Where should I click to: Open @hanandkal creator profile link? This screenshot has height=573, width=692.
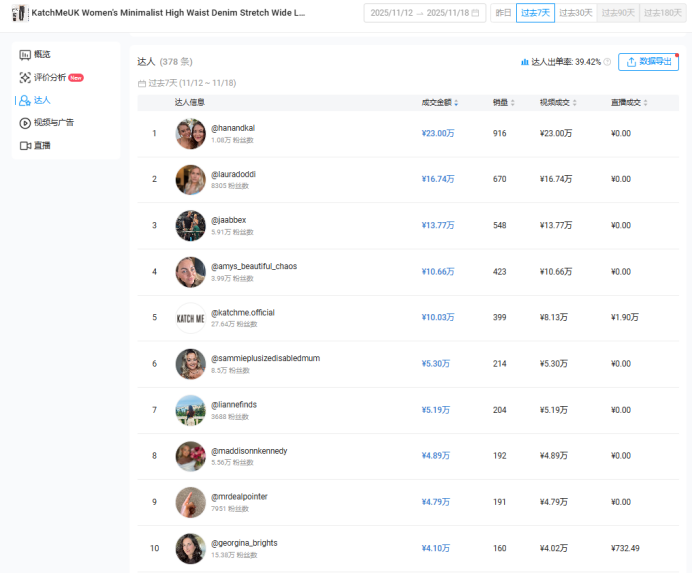click(233, 128)
